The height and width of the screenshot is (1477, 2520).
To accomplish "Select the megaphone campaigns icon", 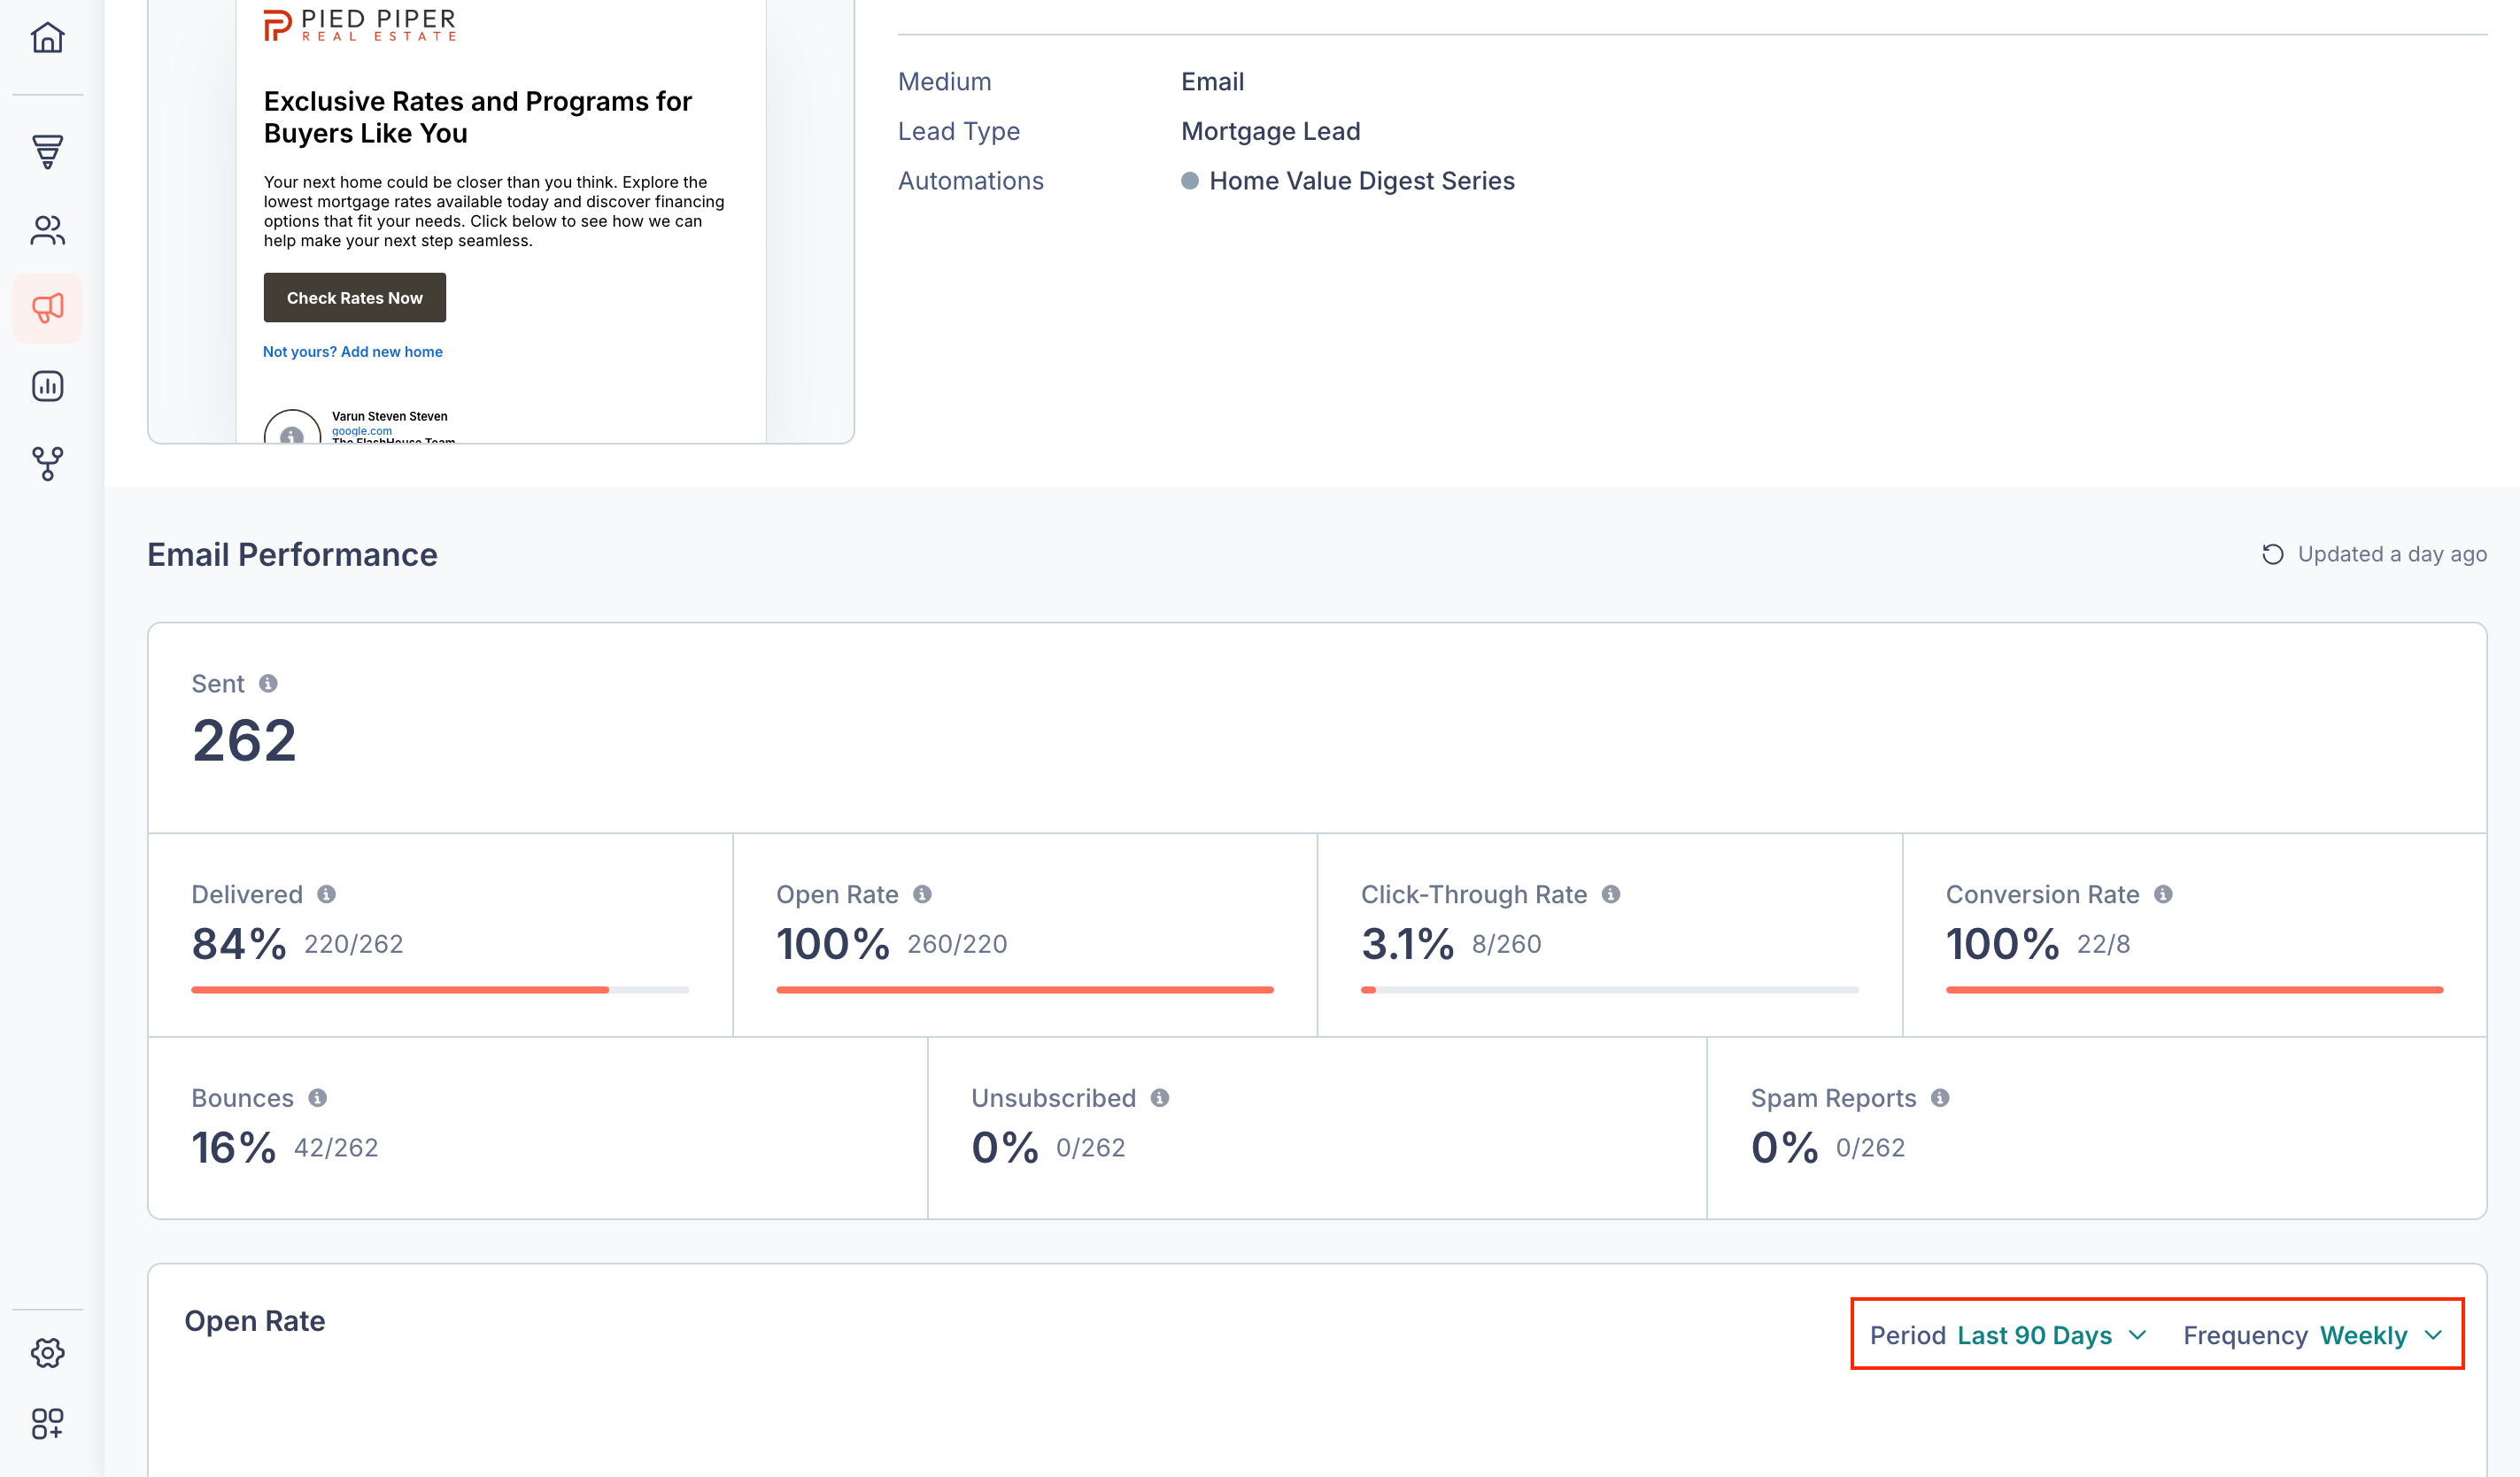I will pyautogui.click(x=47, y=308).
